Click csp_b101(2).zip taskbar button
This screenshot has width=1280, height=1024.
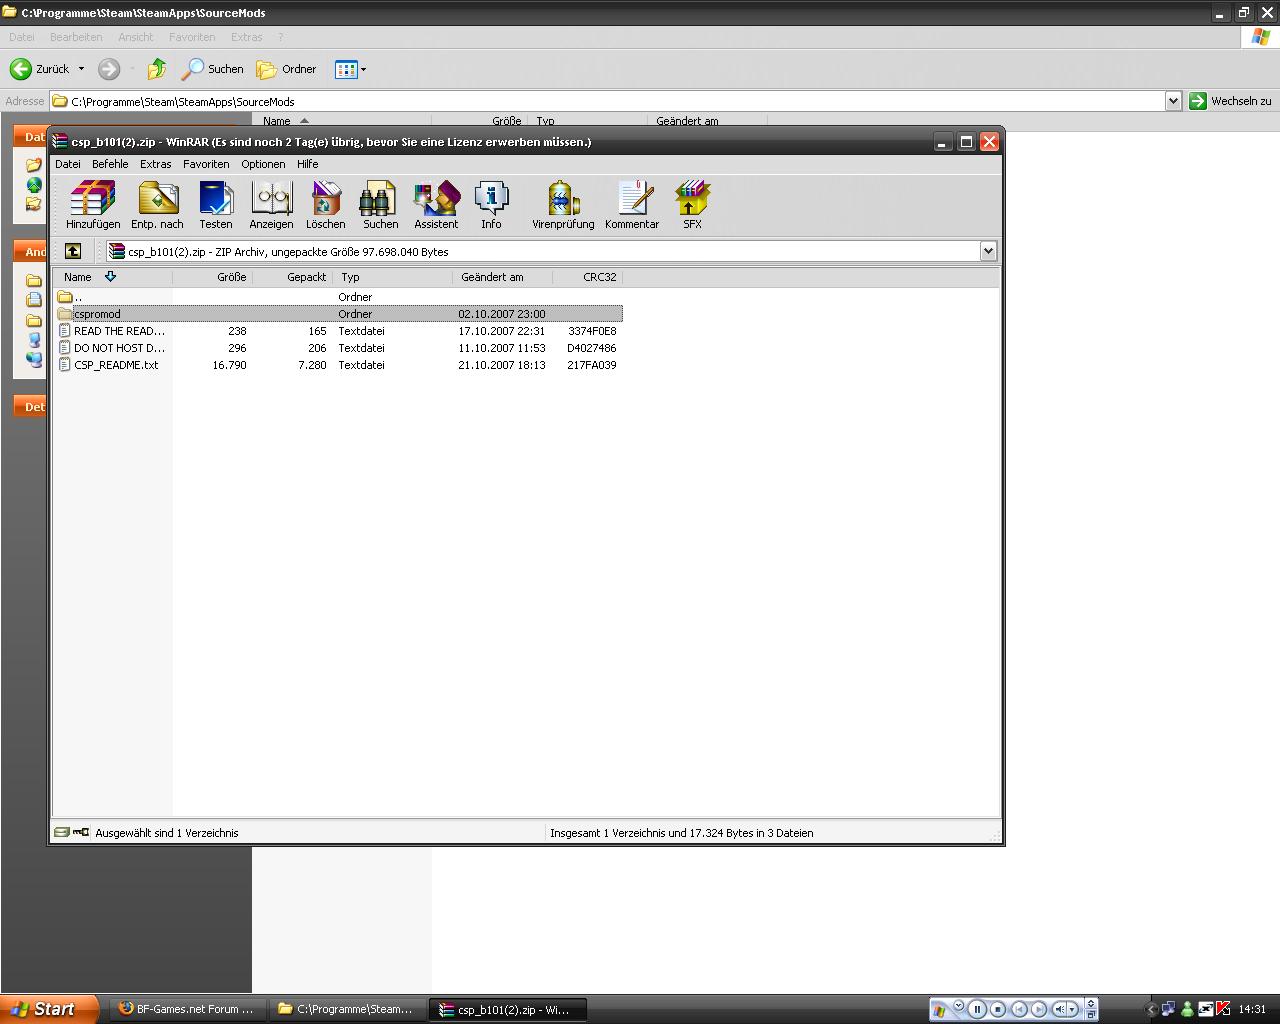(508, 1009)
